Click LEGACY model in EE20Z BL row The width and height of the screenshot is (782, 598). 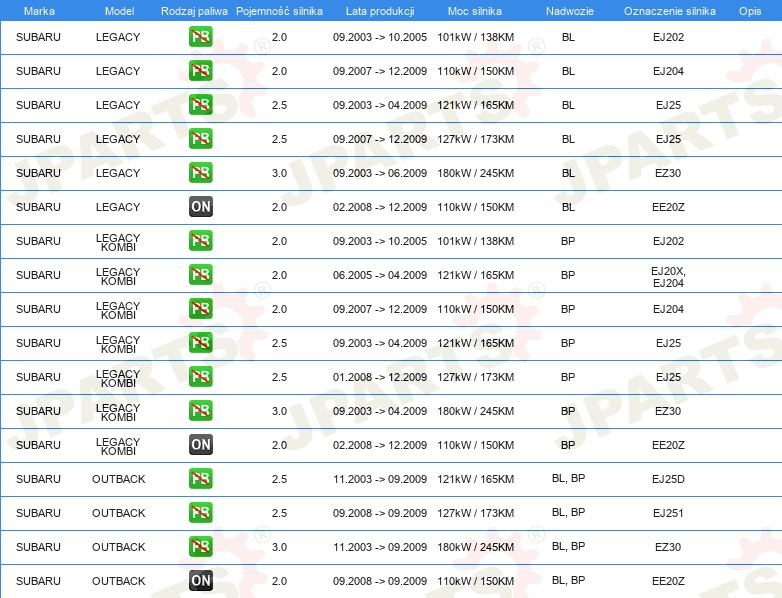tap(118, 207)
